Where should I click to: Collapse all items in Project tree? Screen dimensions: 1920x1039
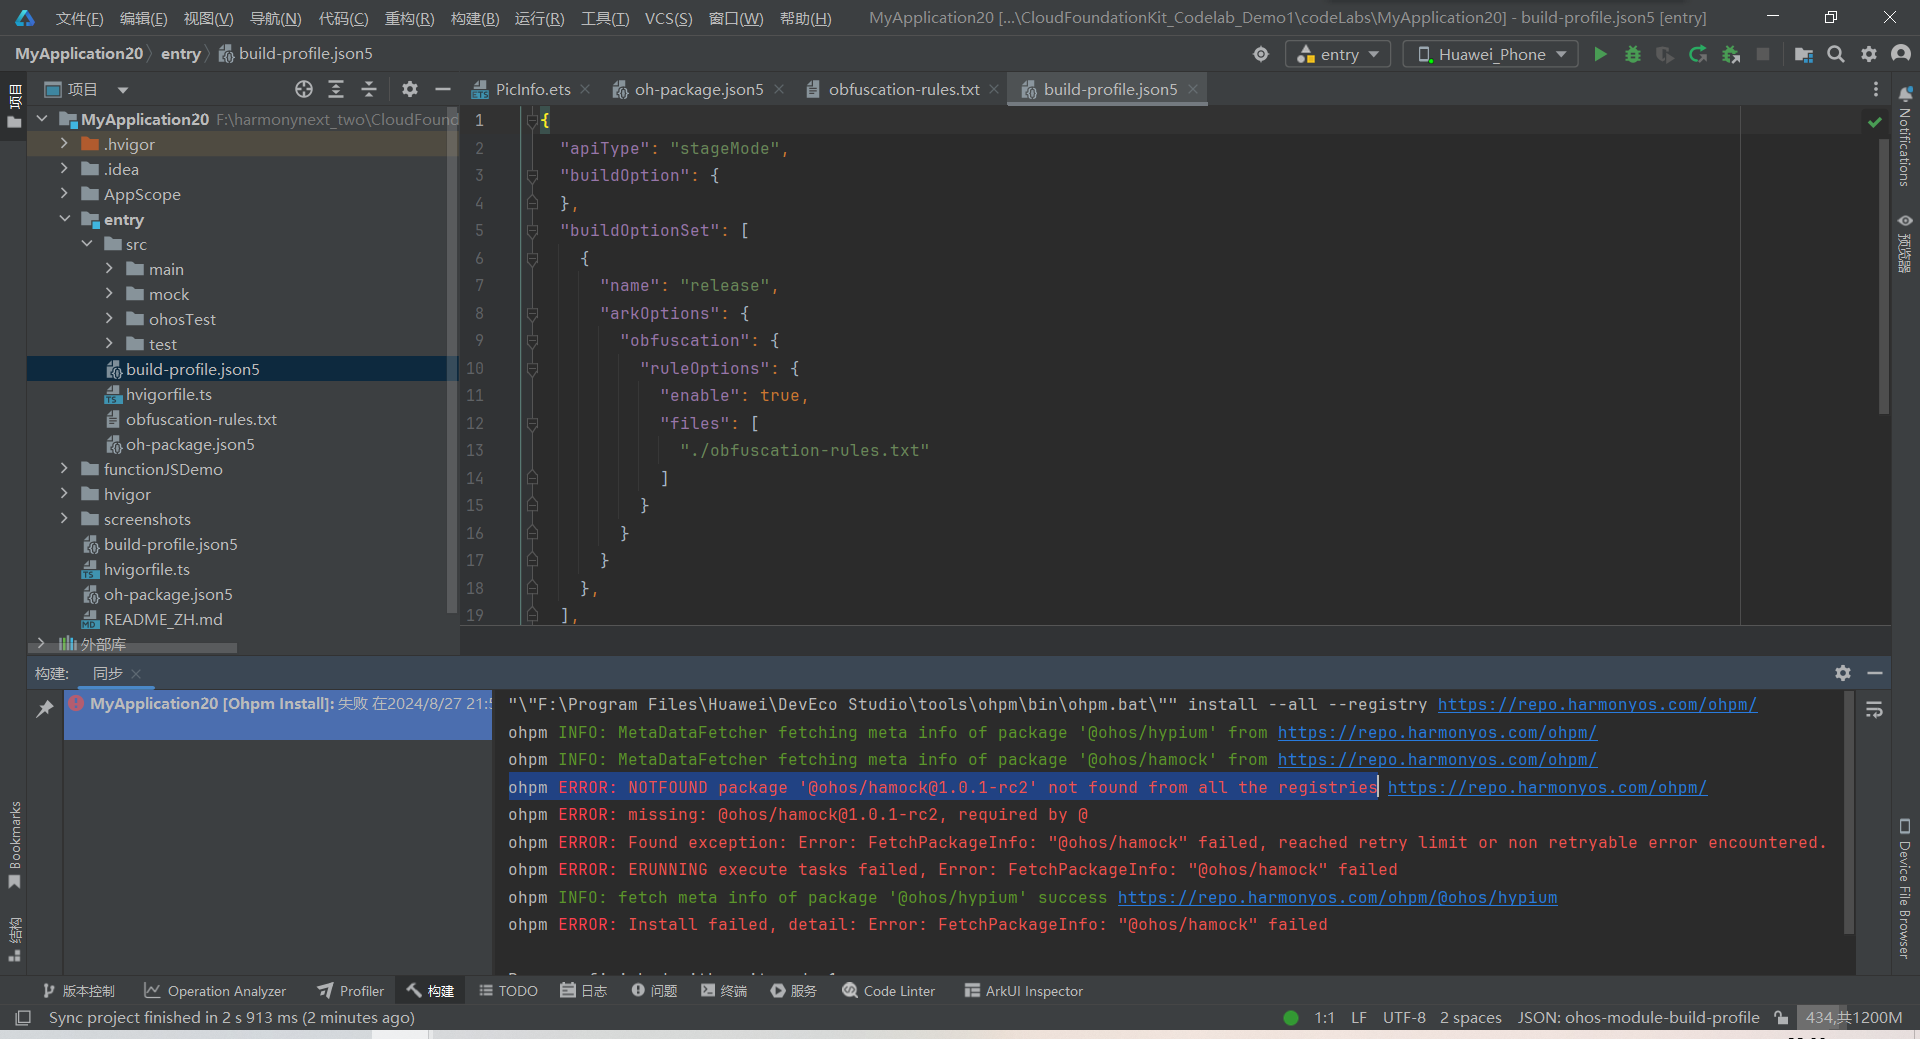pyautogui.click(x=369, y=89)
